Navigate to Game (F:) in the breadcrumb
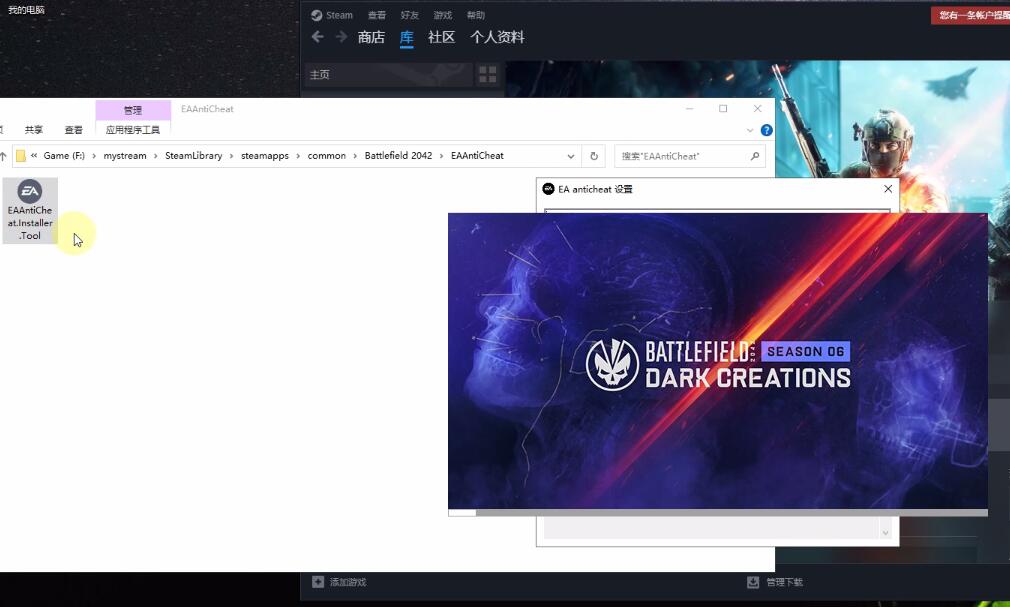This screenshot has width=1010, height=607. [x=64, y=156]
